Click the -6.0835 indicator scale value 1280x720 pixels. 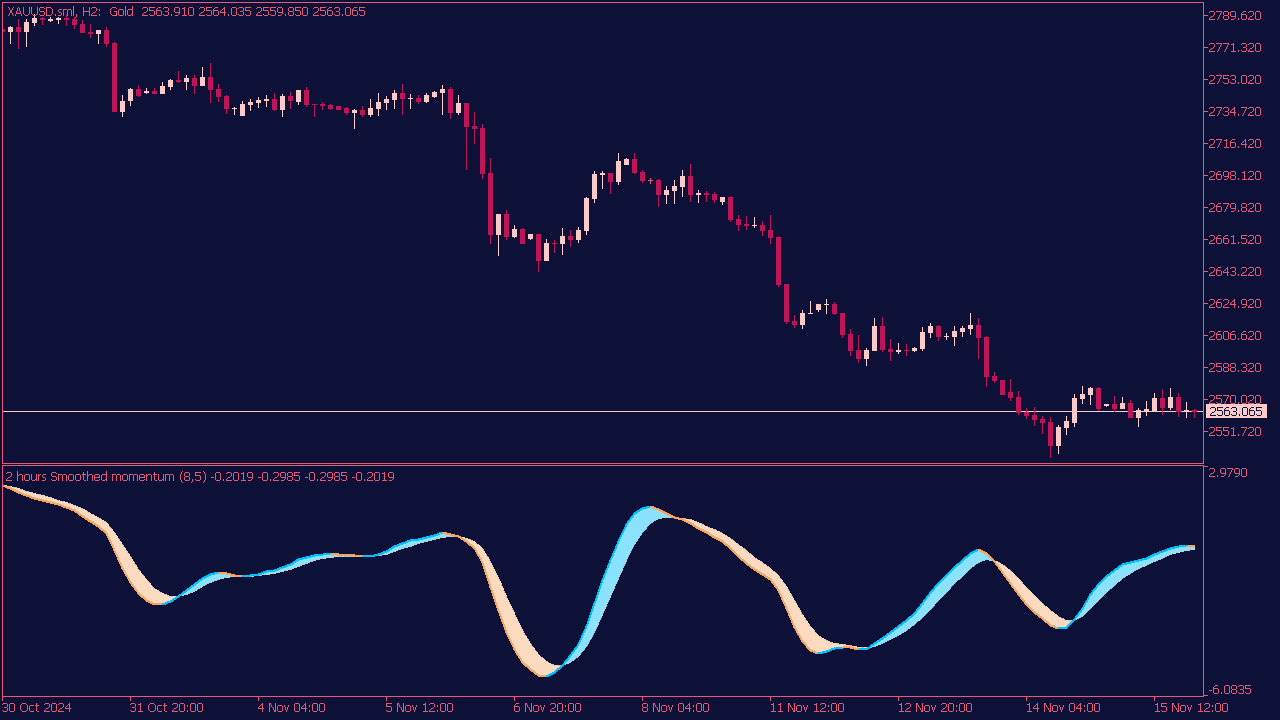1228,690
